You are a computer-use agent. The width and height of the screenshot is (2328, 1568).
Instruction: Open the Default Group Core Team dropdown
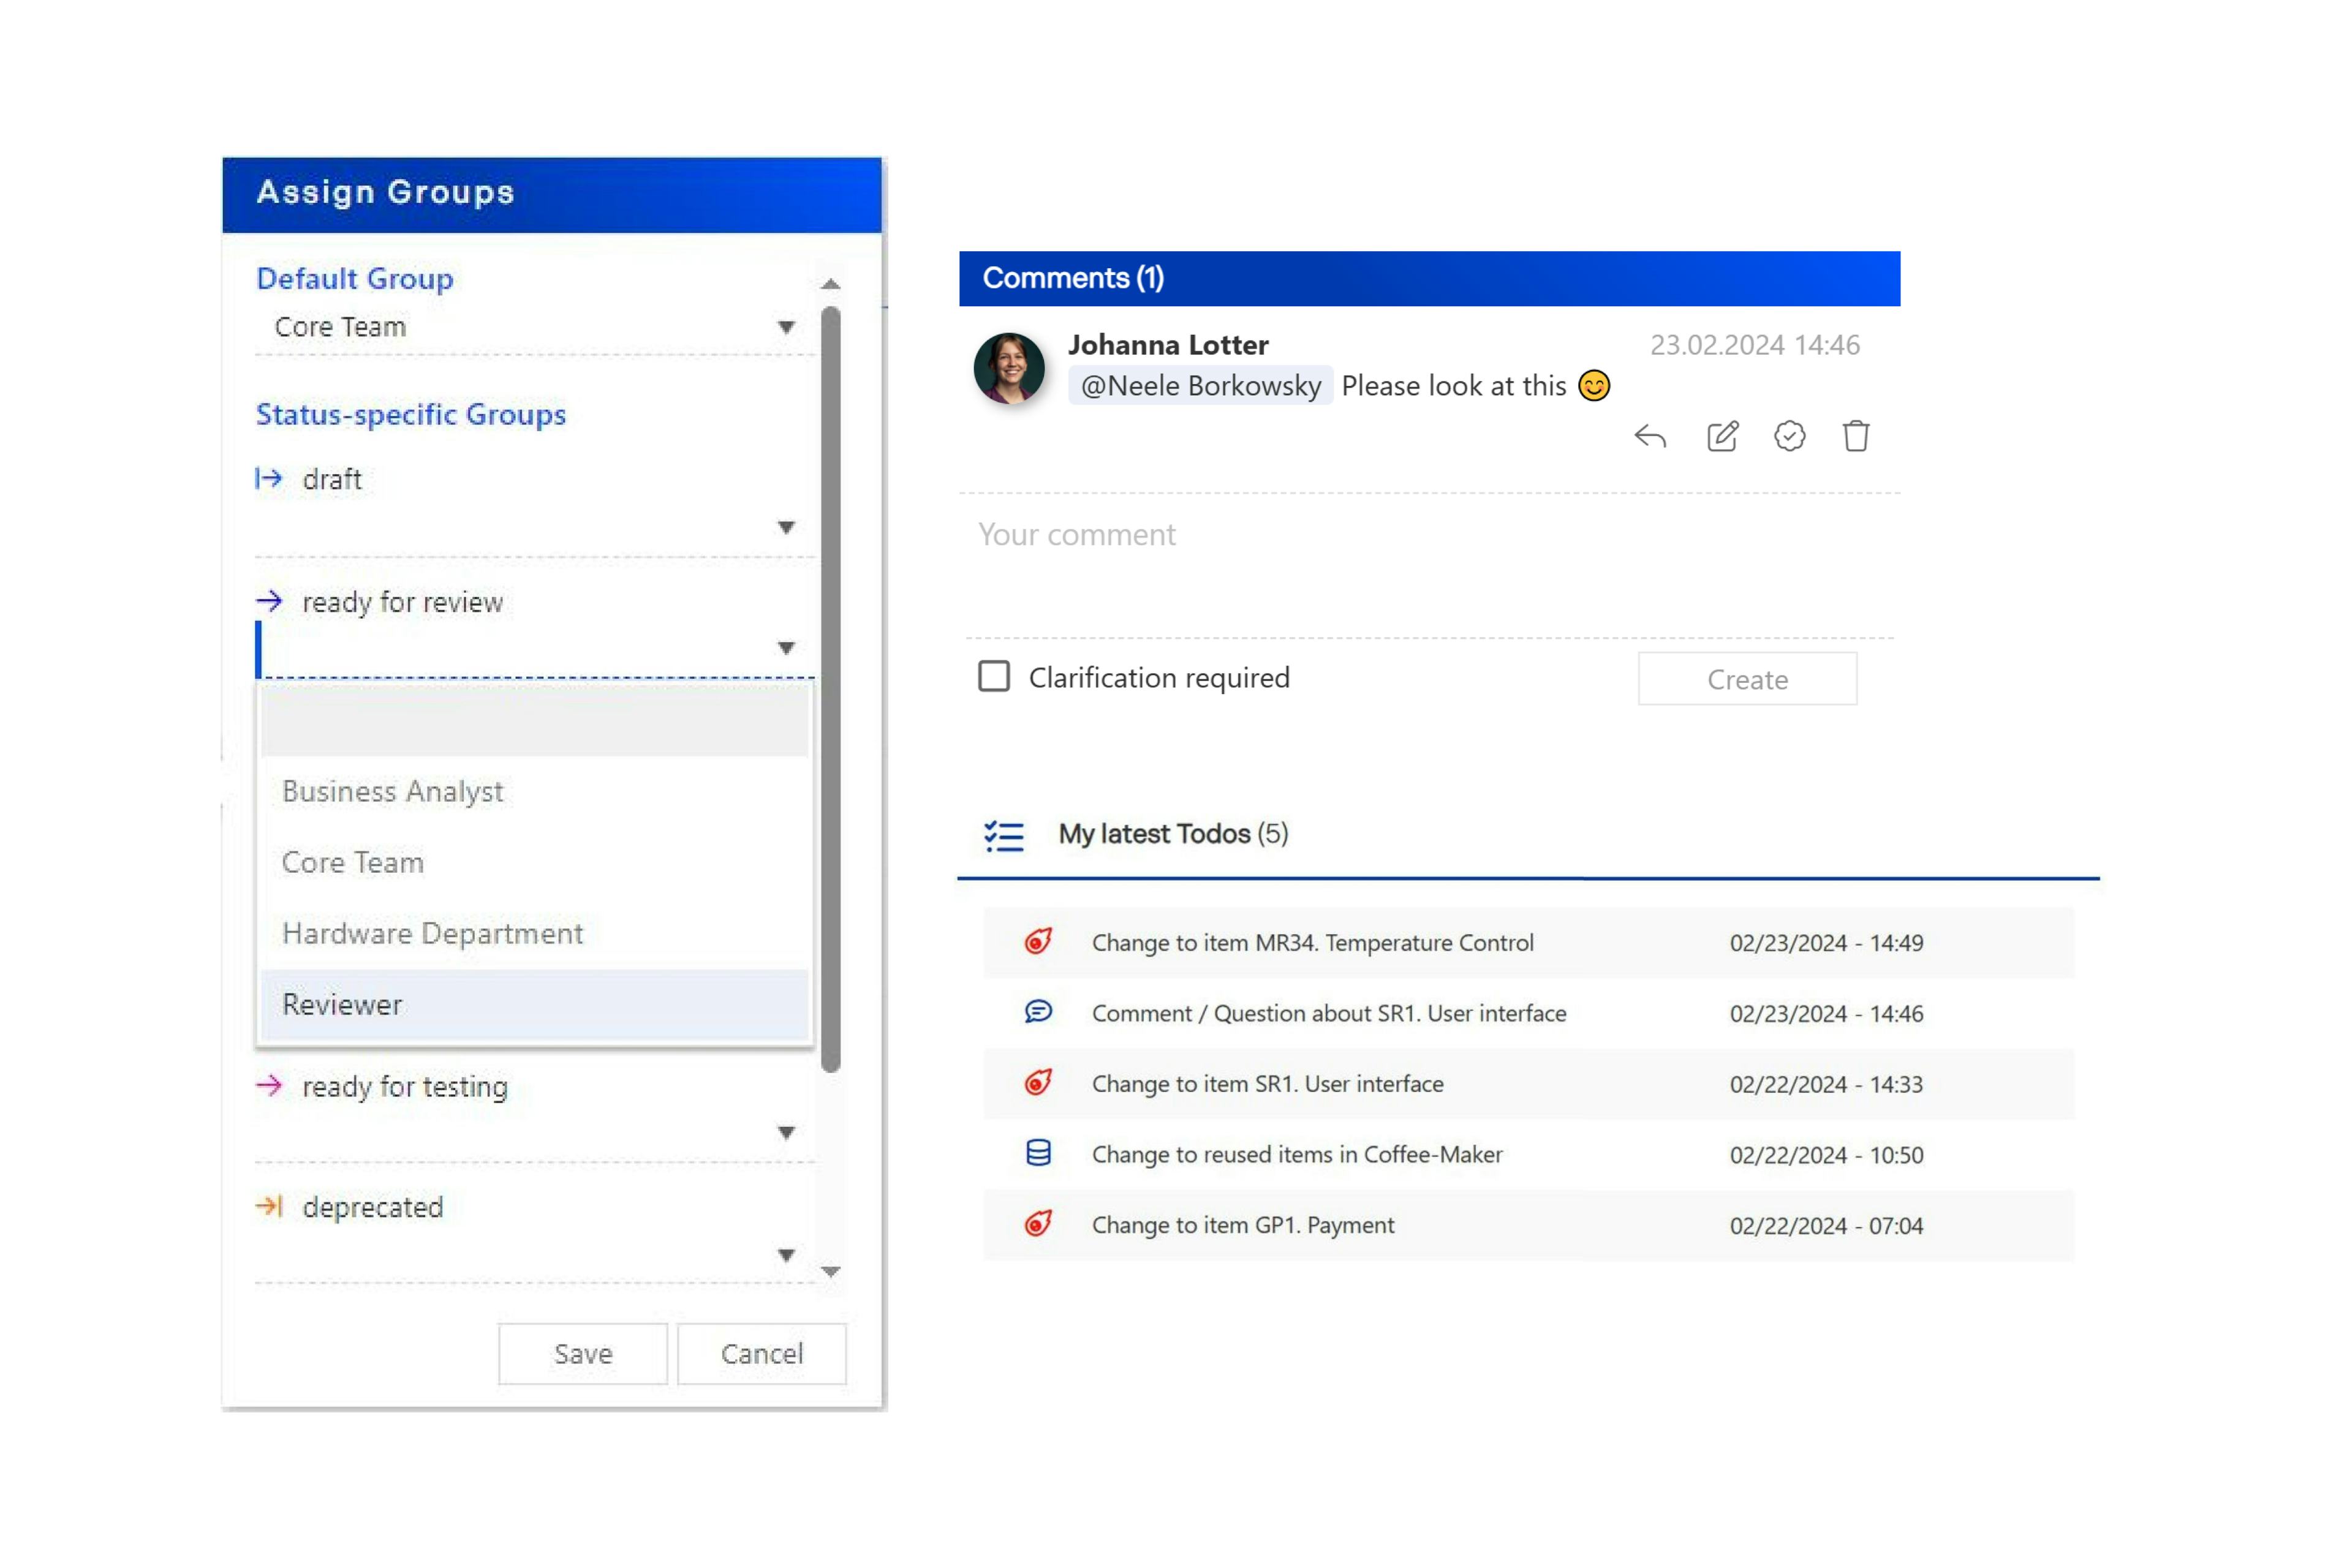786,328
